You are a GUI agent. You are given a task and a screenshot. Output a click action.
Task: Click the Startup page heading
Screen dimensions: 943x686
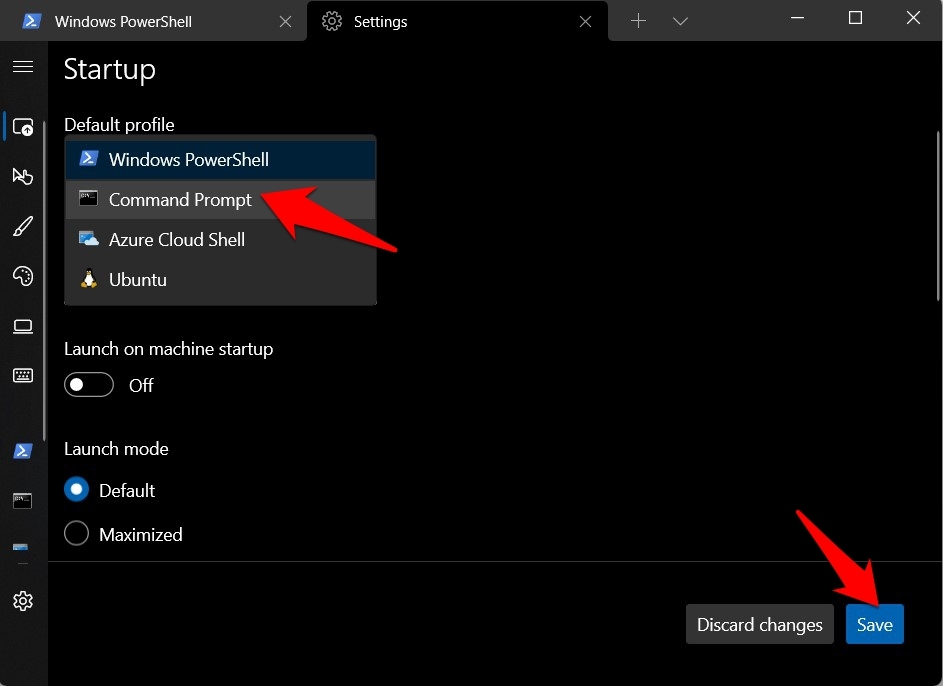click(109, 70)
